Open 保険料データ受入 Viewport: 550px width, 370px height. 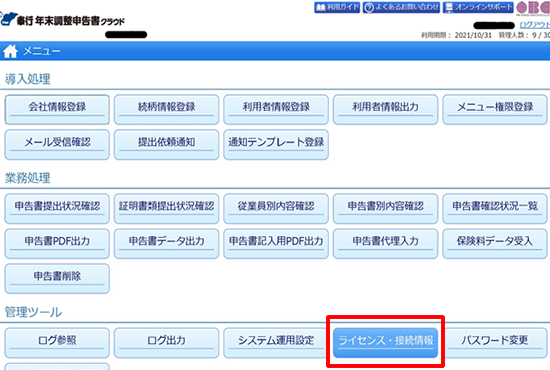pos(495,244)
